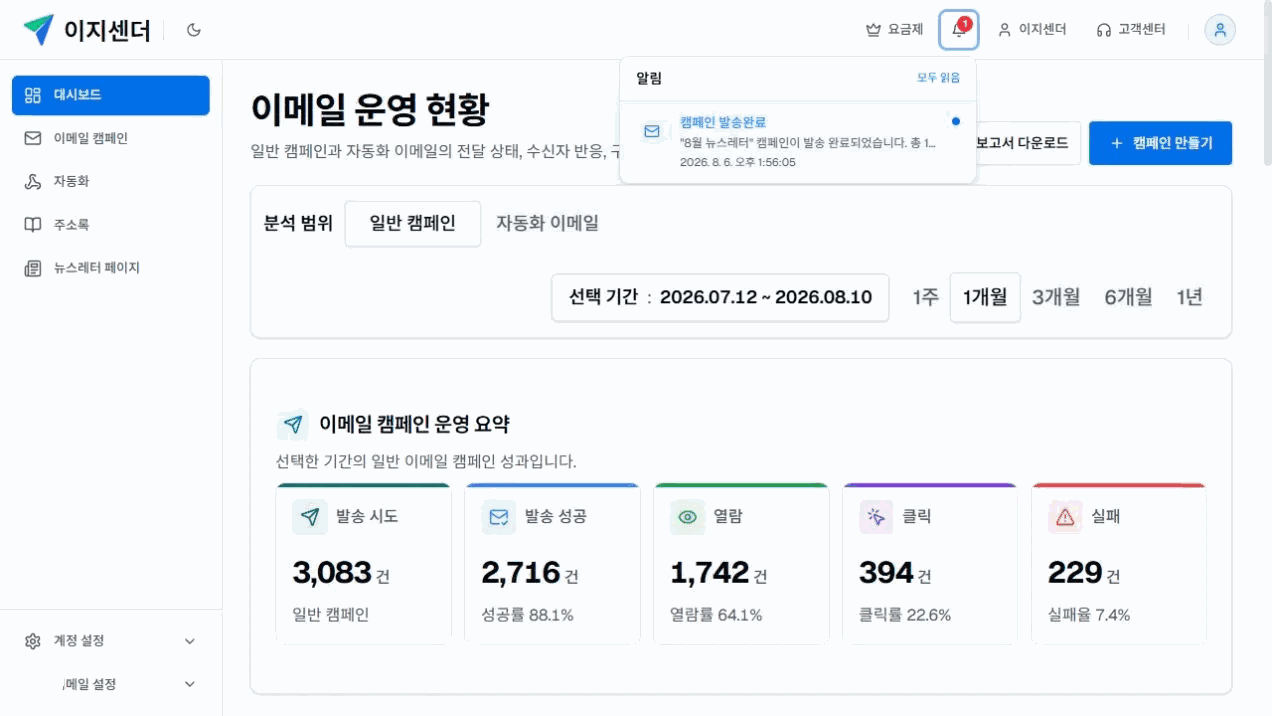Open the 이지센더 account menu
This screenshot has width=1272, height=716.
coord(1032,30)
